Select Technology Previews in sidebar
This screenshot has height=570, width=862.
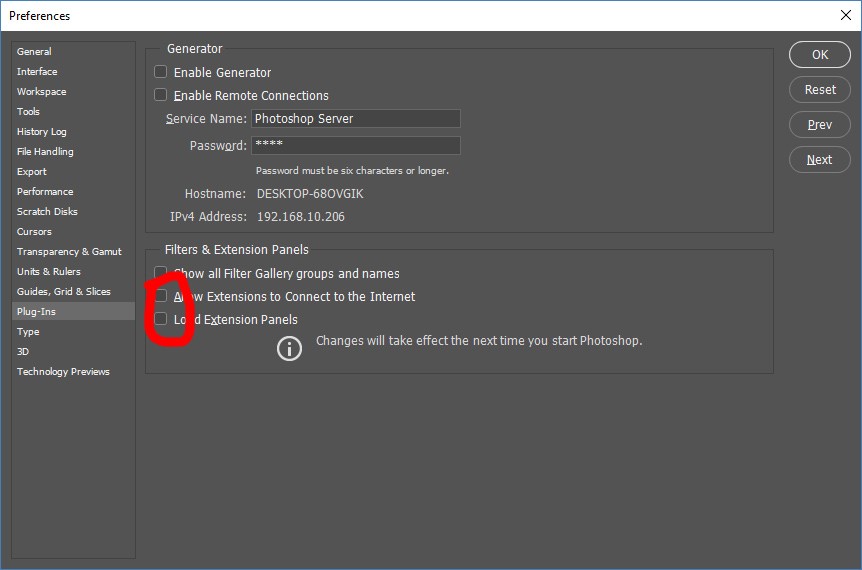[63, 371]
